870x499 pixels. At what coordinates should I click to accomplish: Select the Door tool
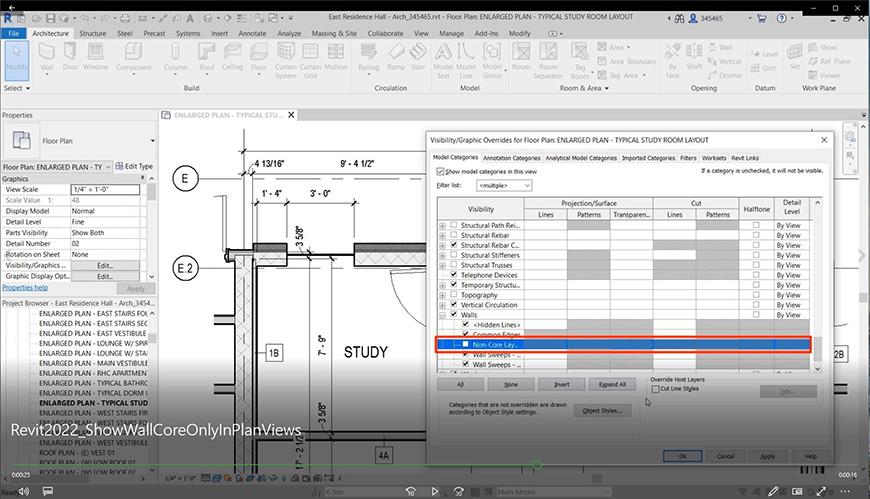coord(70,58)
